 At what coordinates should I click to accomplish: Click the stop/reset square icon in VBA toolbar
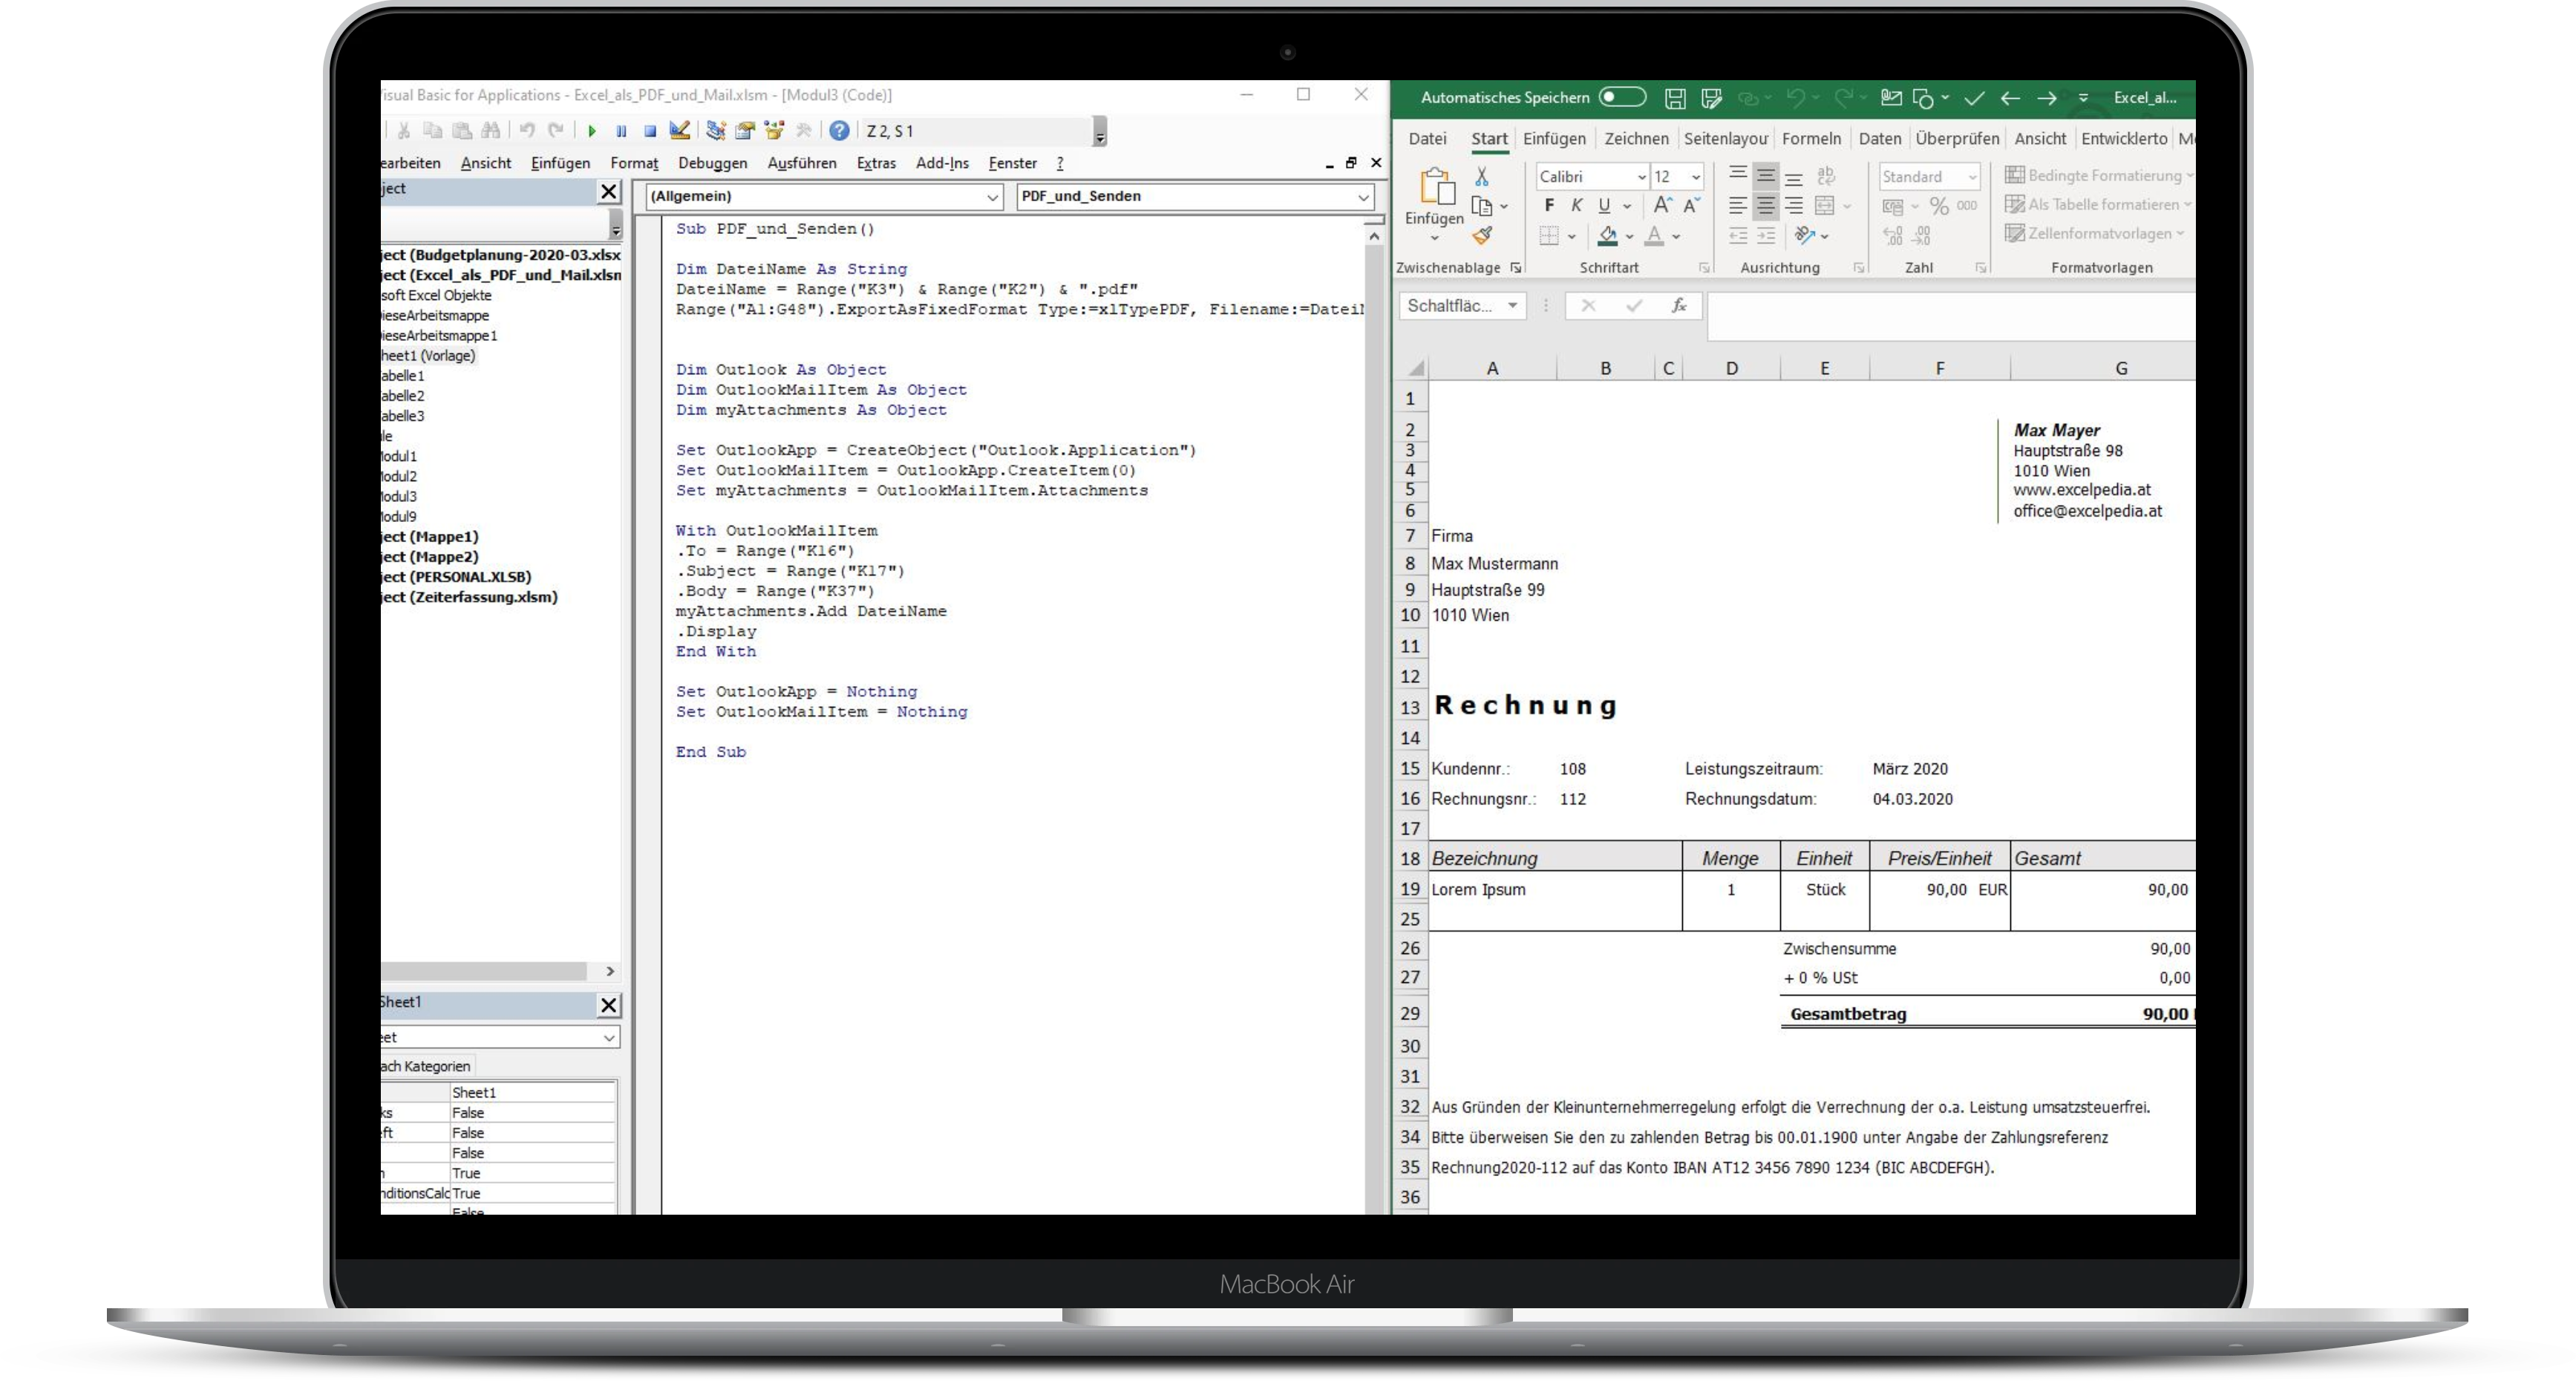[650, 131]
